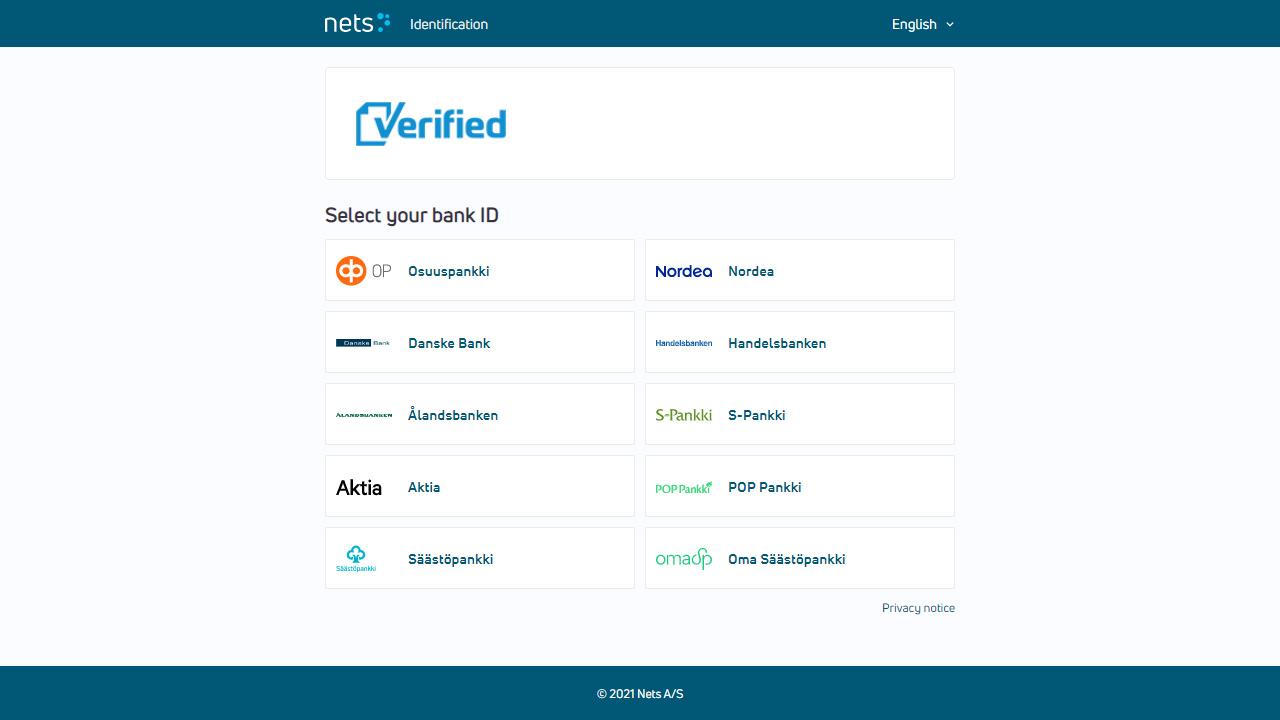Pick Handelsbanken bank ID label
This screenshot has width=1280, height=720.
coord(777,343)
